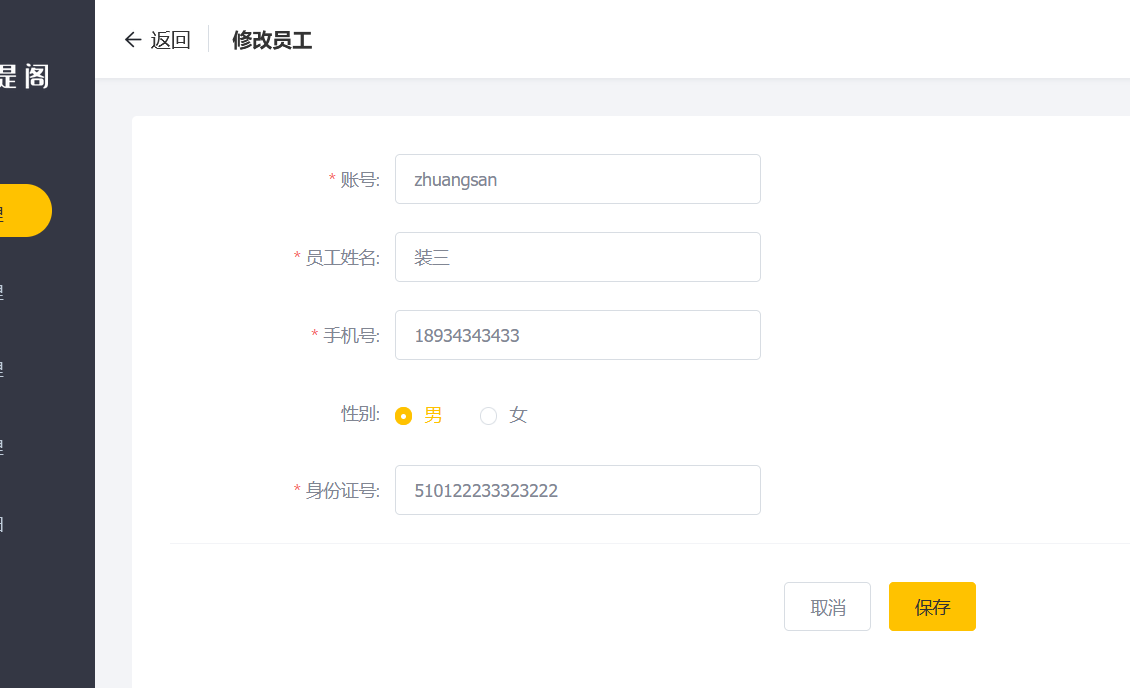Screen dimensions: 1130x688
Task: Select the 女 gender radio button
Action: (x=489, y=416)
